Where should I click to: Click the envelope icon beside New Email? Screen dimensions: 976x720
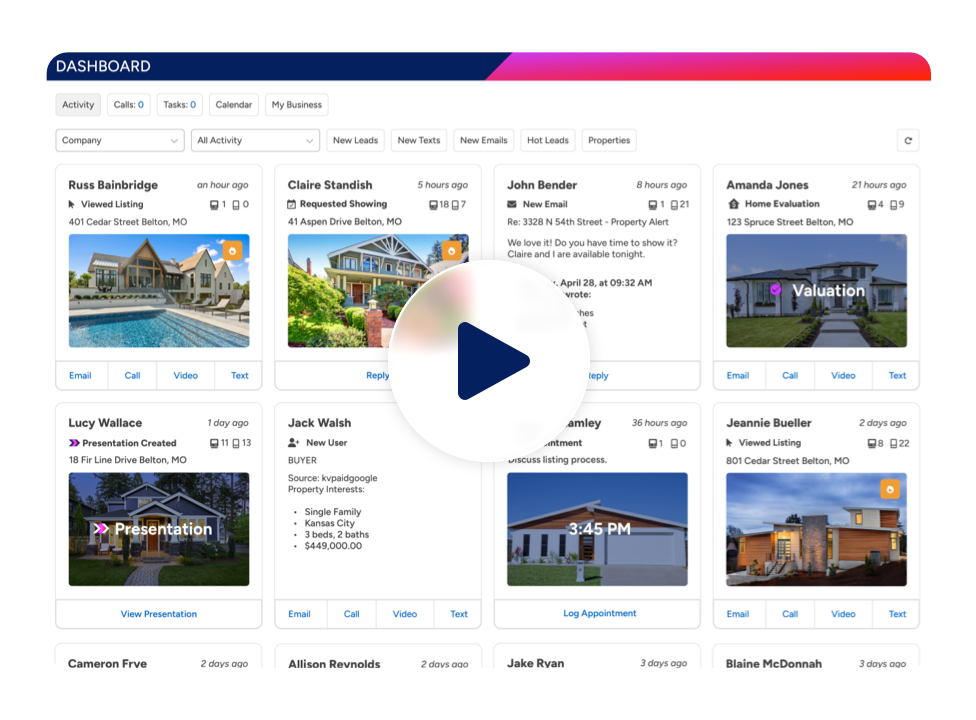pos(512,205)
